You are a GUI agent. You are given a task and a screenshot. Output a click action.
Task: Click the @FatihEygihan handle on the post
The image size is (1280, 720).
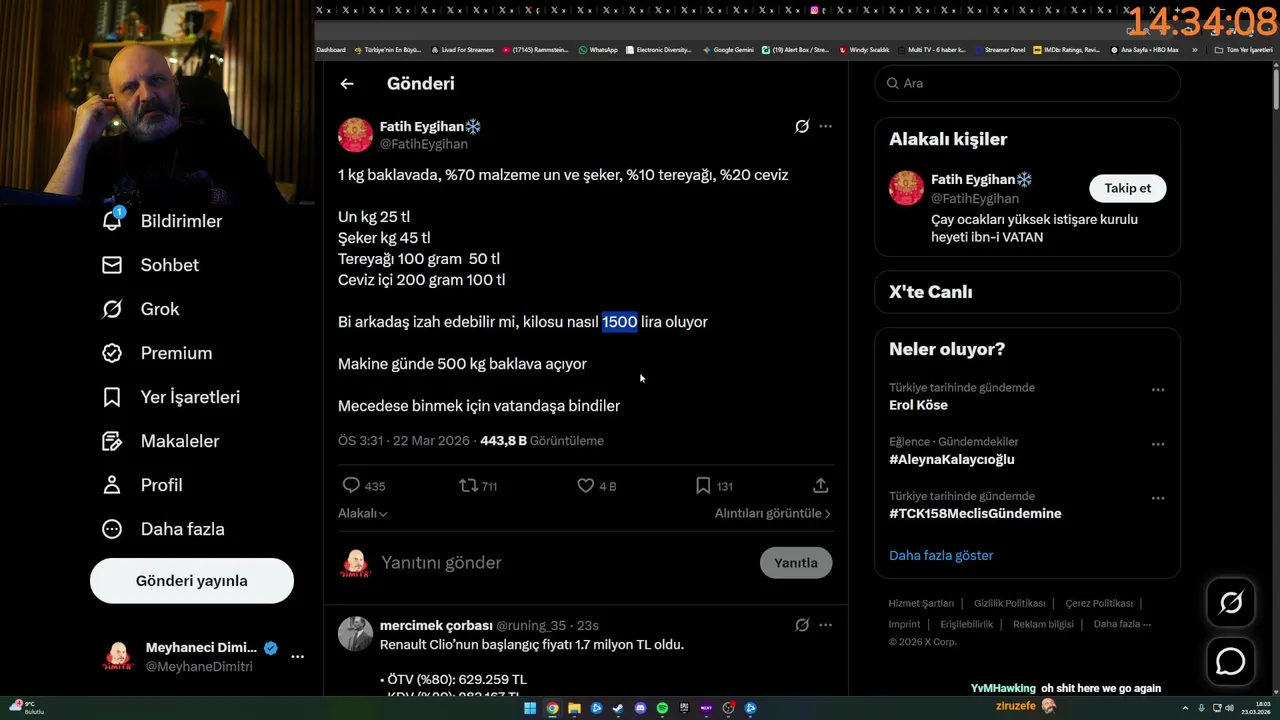point(423,144)
